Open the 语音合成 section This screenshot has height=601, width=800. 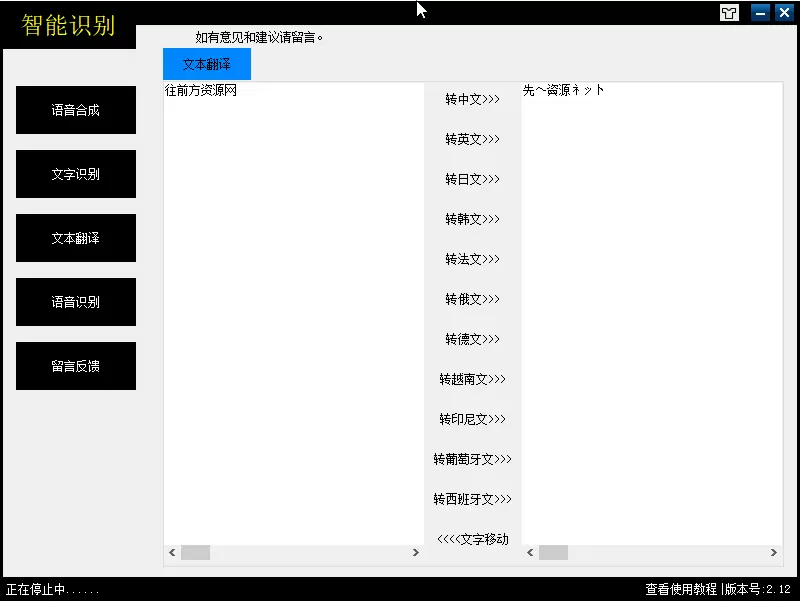pos(76,110)
